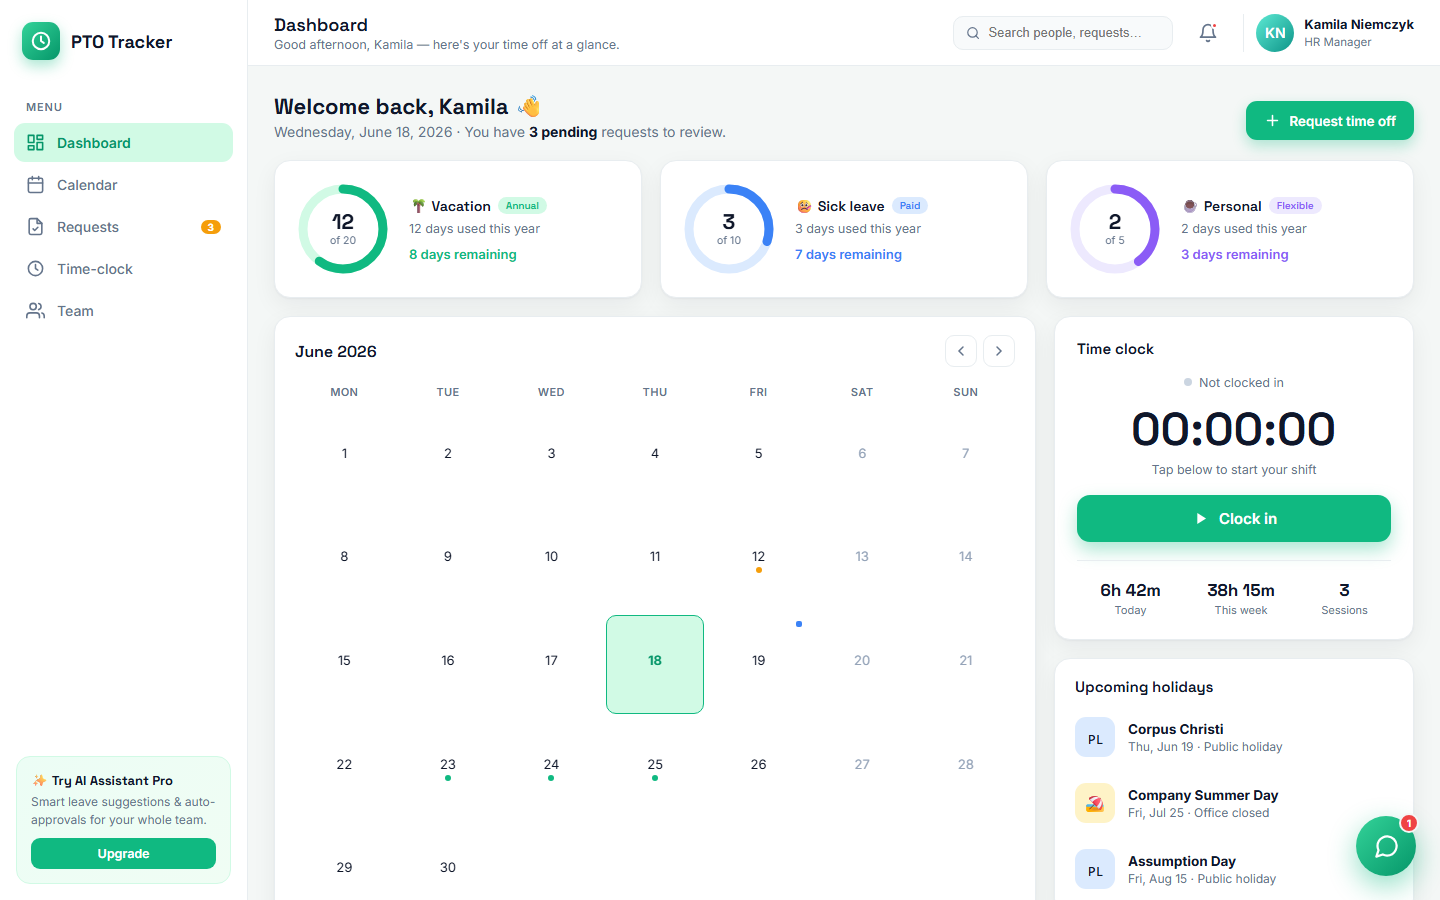Click the Kamila Niemczyk profile name
This screenshot has width=1440, height=900.
click(1359, 25)
